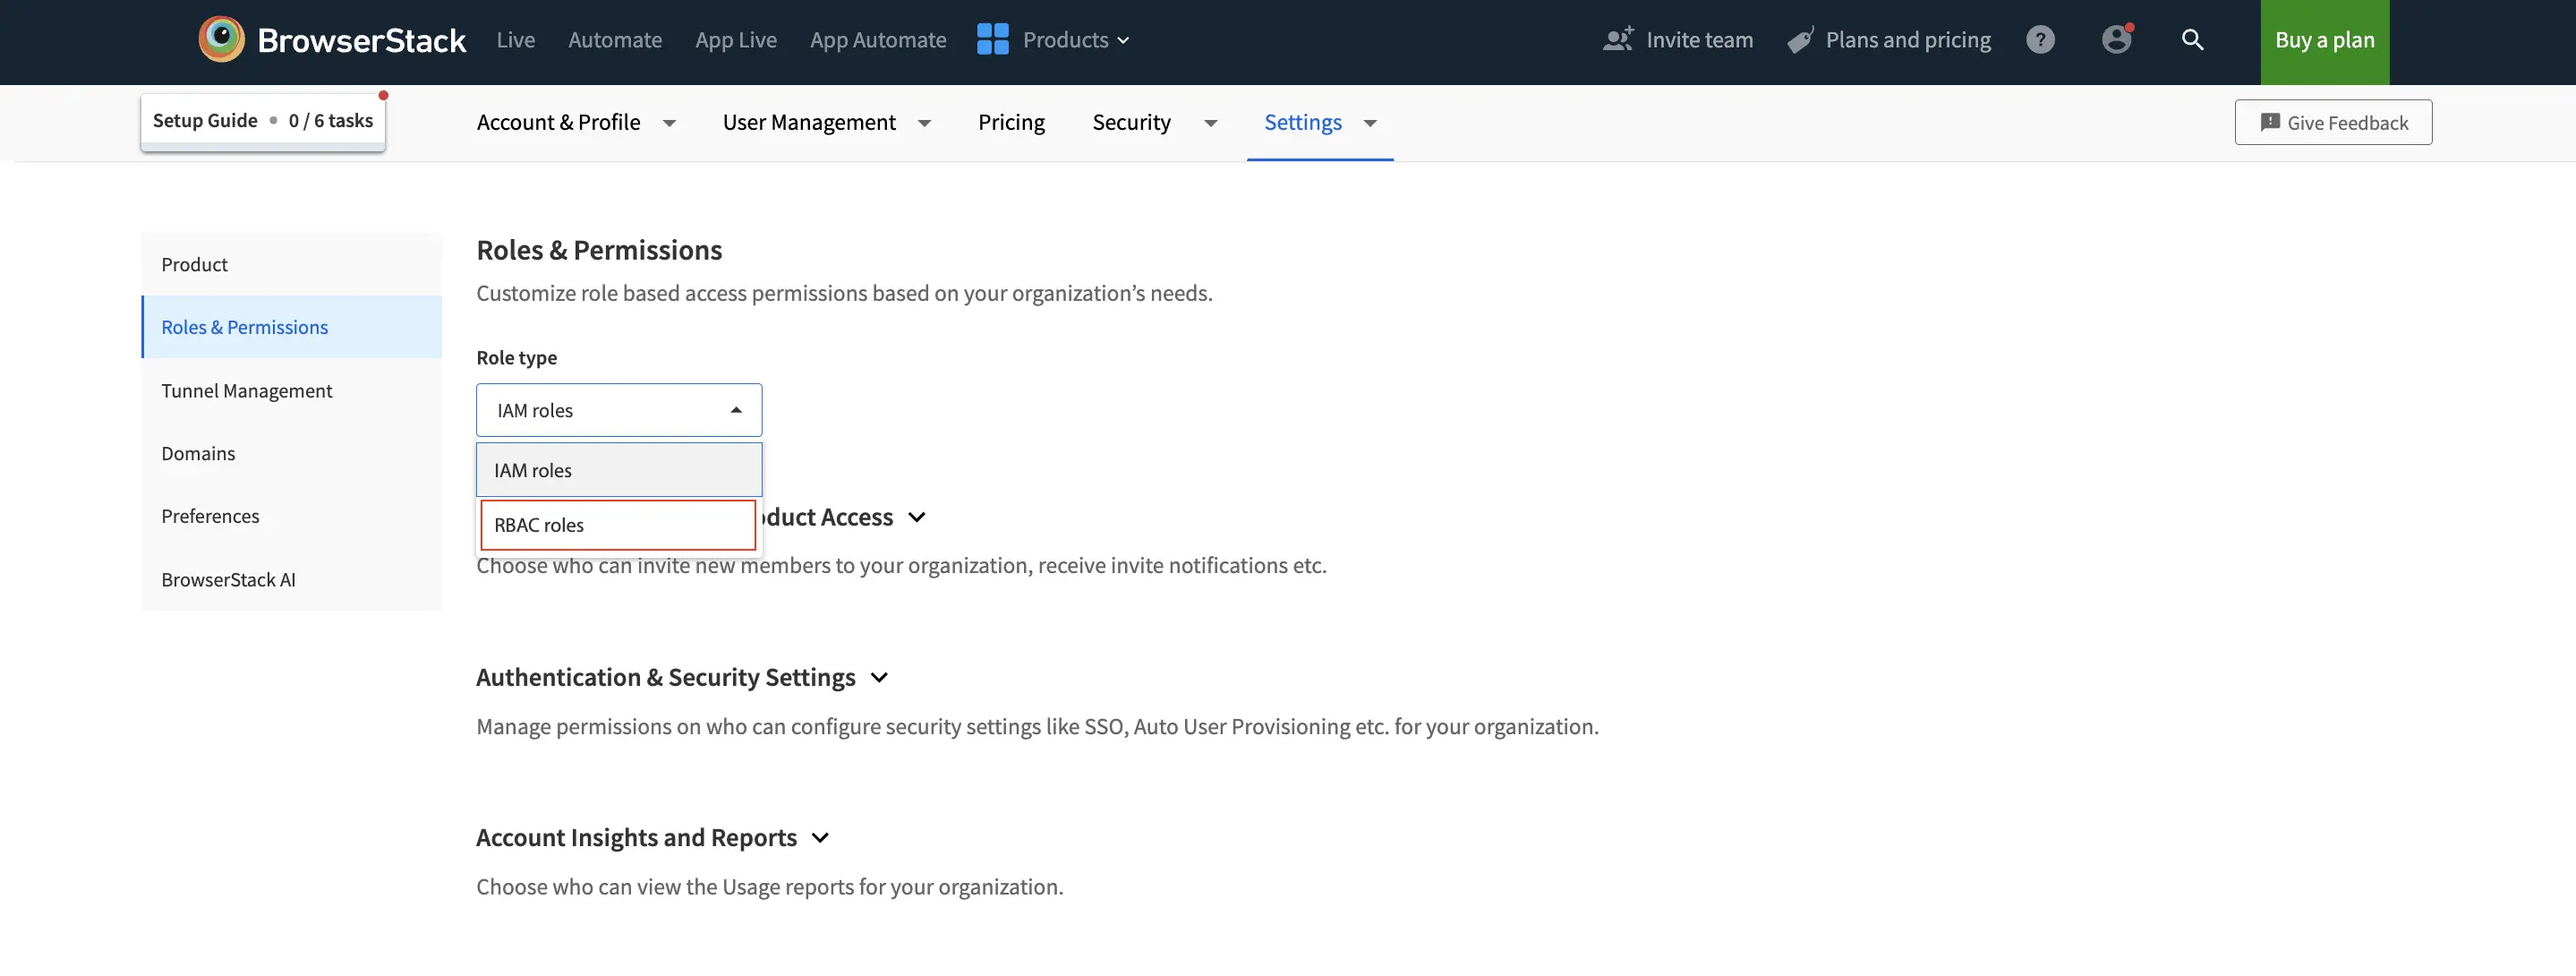The width and height of the screenshot is (2576, 976).
Task: Collapse Account Insights and Reports section
Action: [x=820, y=838]
